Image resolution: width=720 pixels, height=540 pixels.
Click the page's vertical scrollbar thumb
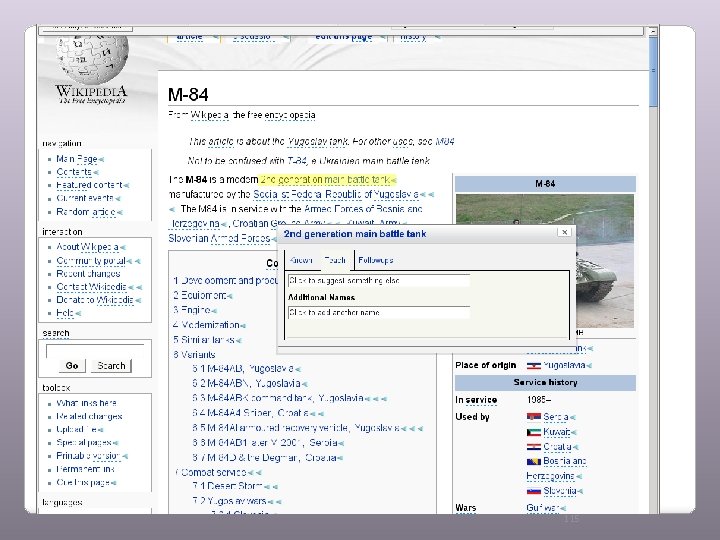[653, 71]
